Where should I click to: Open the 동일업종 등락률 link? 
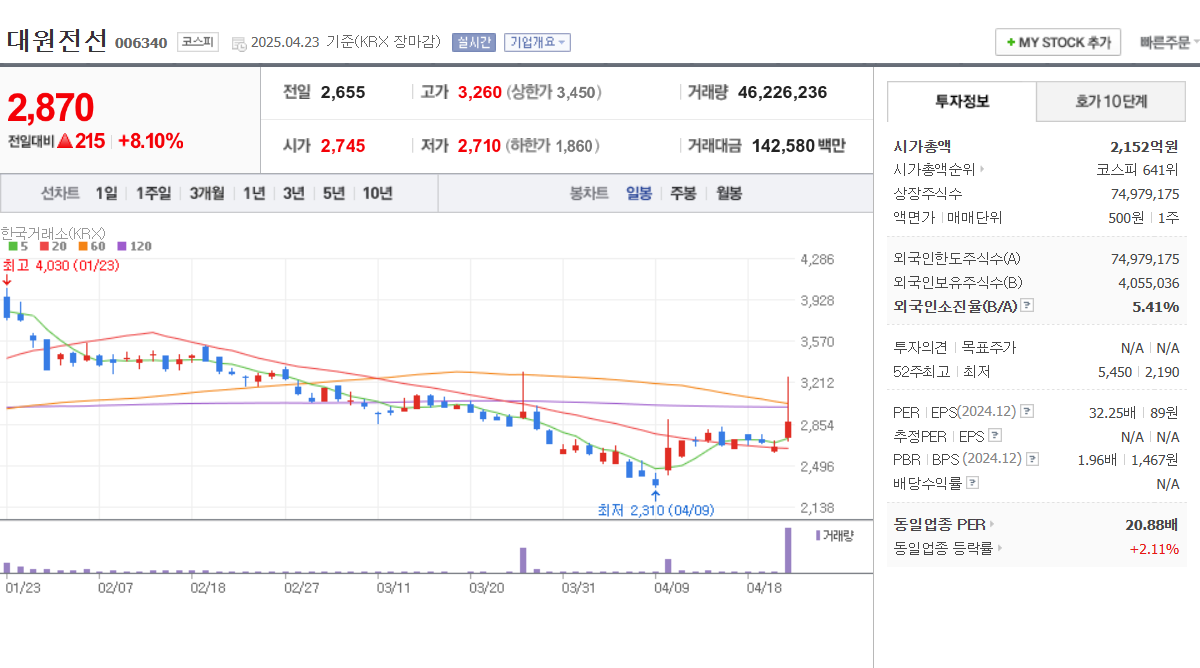(947, 548)
